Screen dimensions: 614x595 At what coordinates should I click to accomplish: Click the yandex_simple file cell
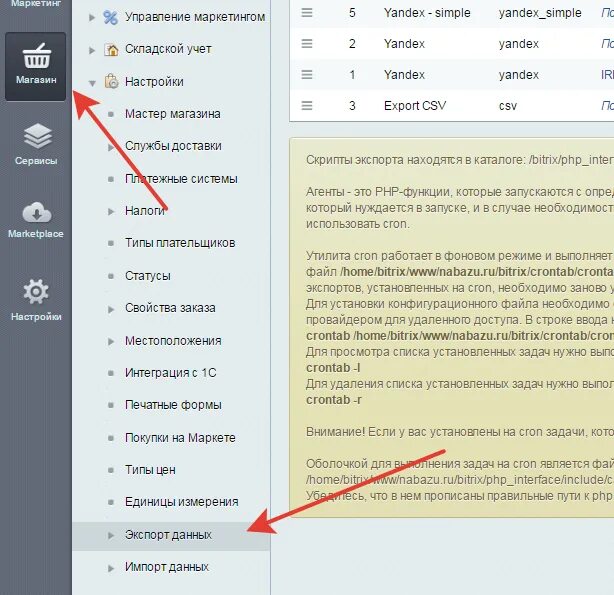[x=540, y=13]
